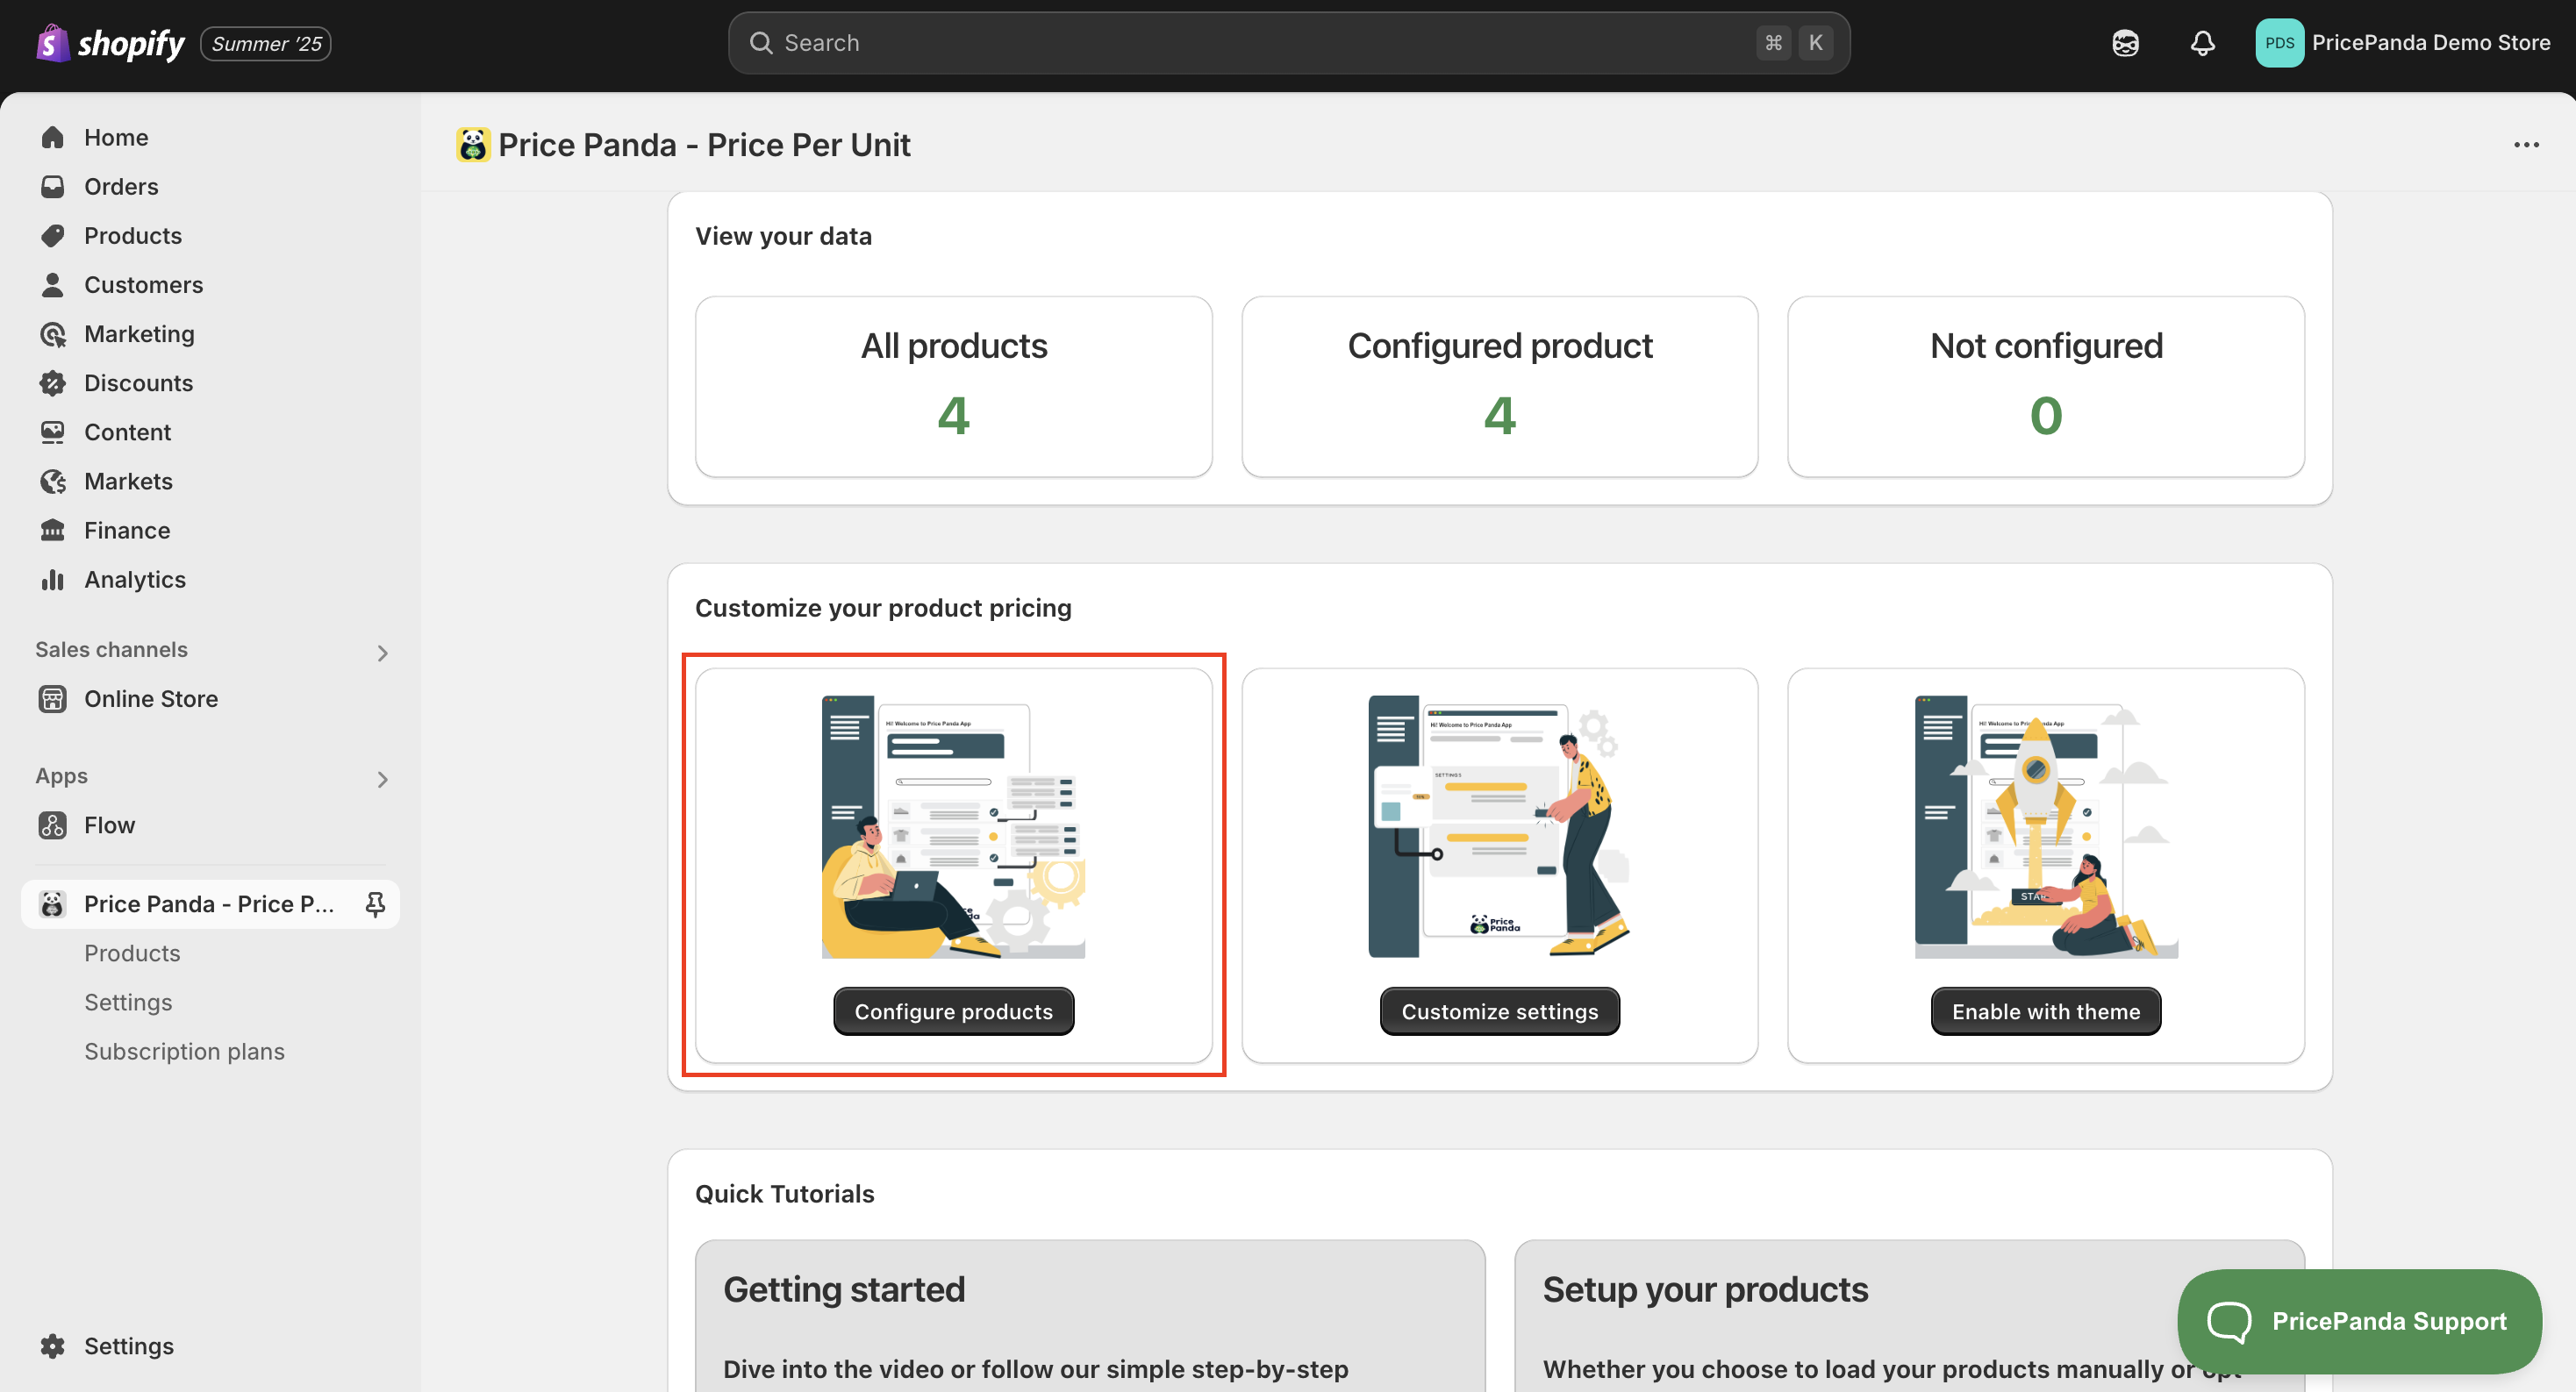Open PricePanda Support chat
Image resolution: width=2576 pixels, height=1392 pixels.
tap(2358, 1321)
